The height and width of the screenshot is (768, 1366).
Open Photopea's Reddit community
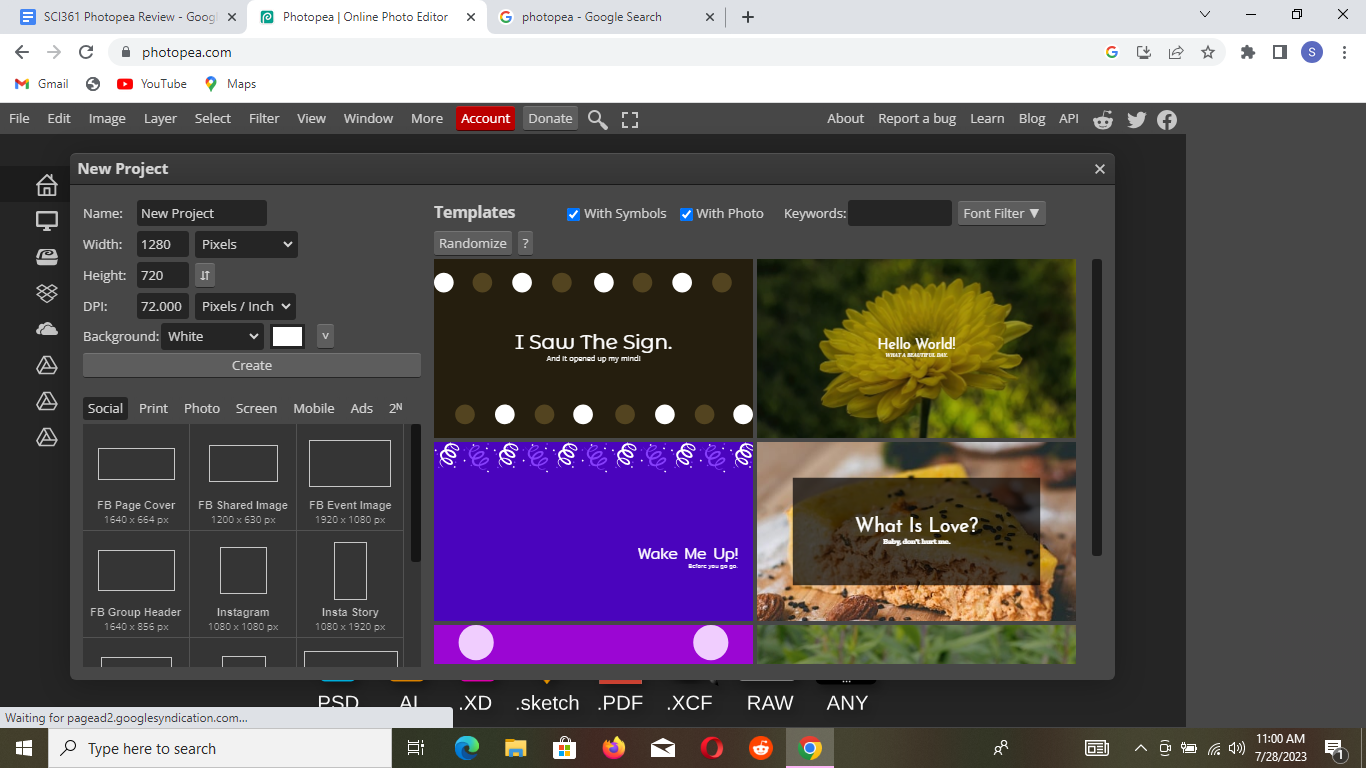tap(1102, 120)
